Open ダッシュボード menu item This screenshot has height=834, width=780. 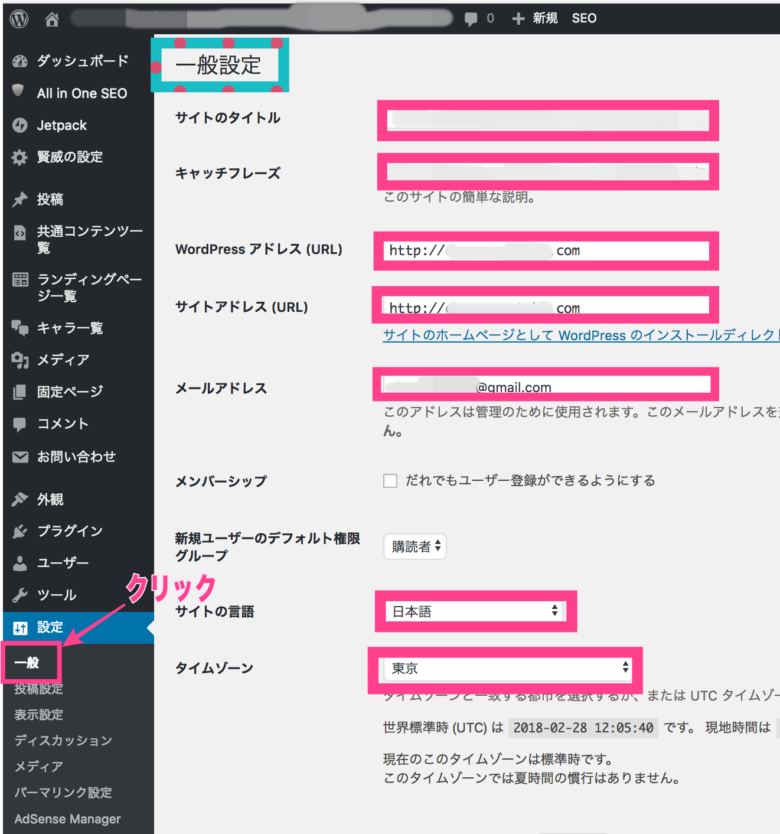tap(82, 61)
